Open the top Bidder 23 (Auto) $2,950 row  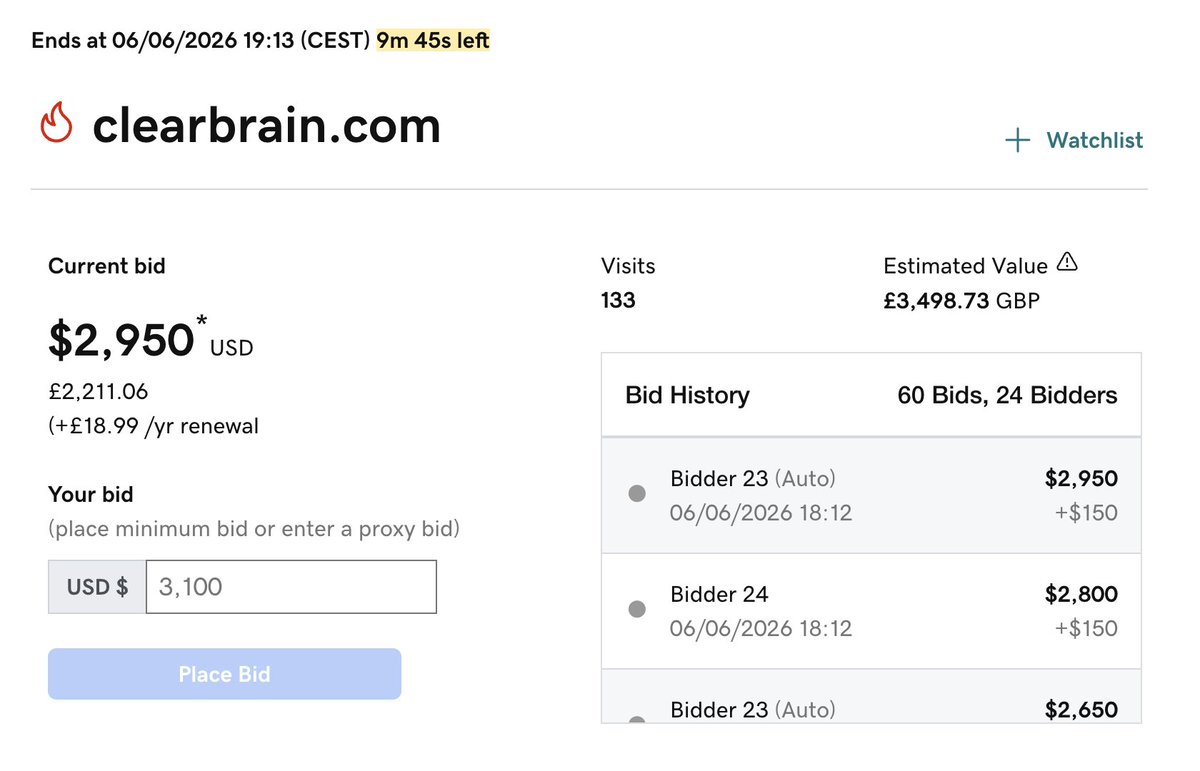coord(871,495)
